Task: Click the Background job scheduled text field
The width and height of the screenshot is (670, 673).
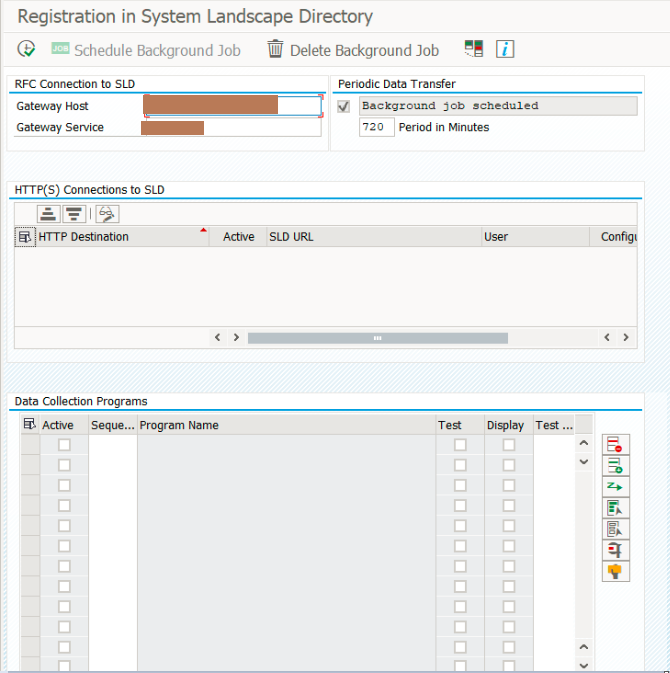Action: [498, 106]
